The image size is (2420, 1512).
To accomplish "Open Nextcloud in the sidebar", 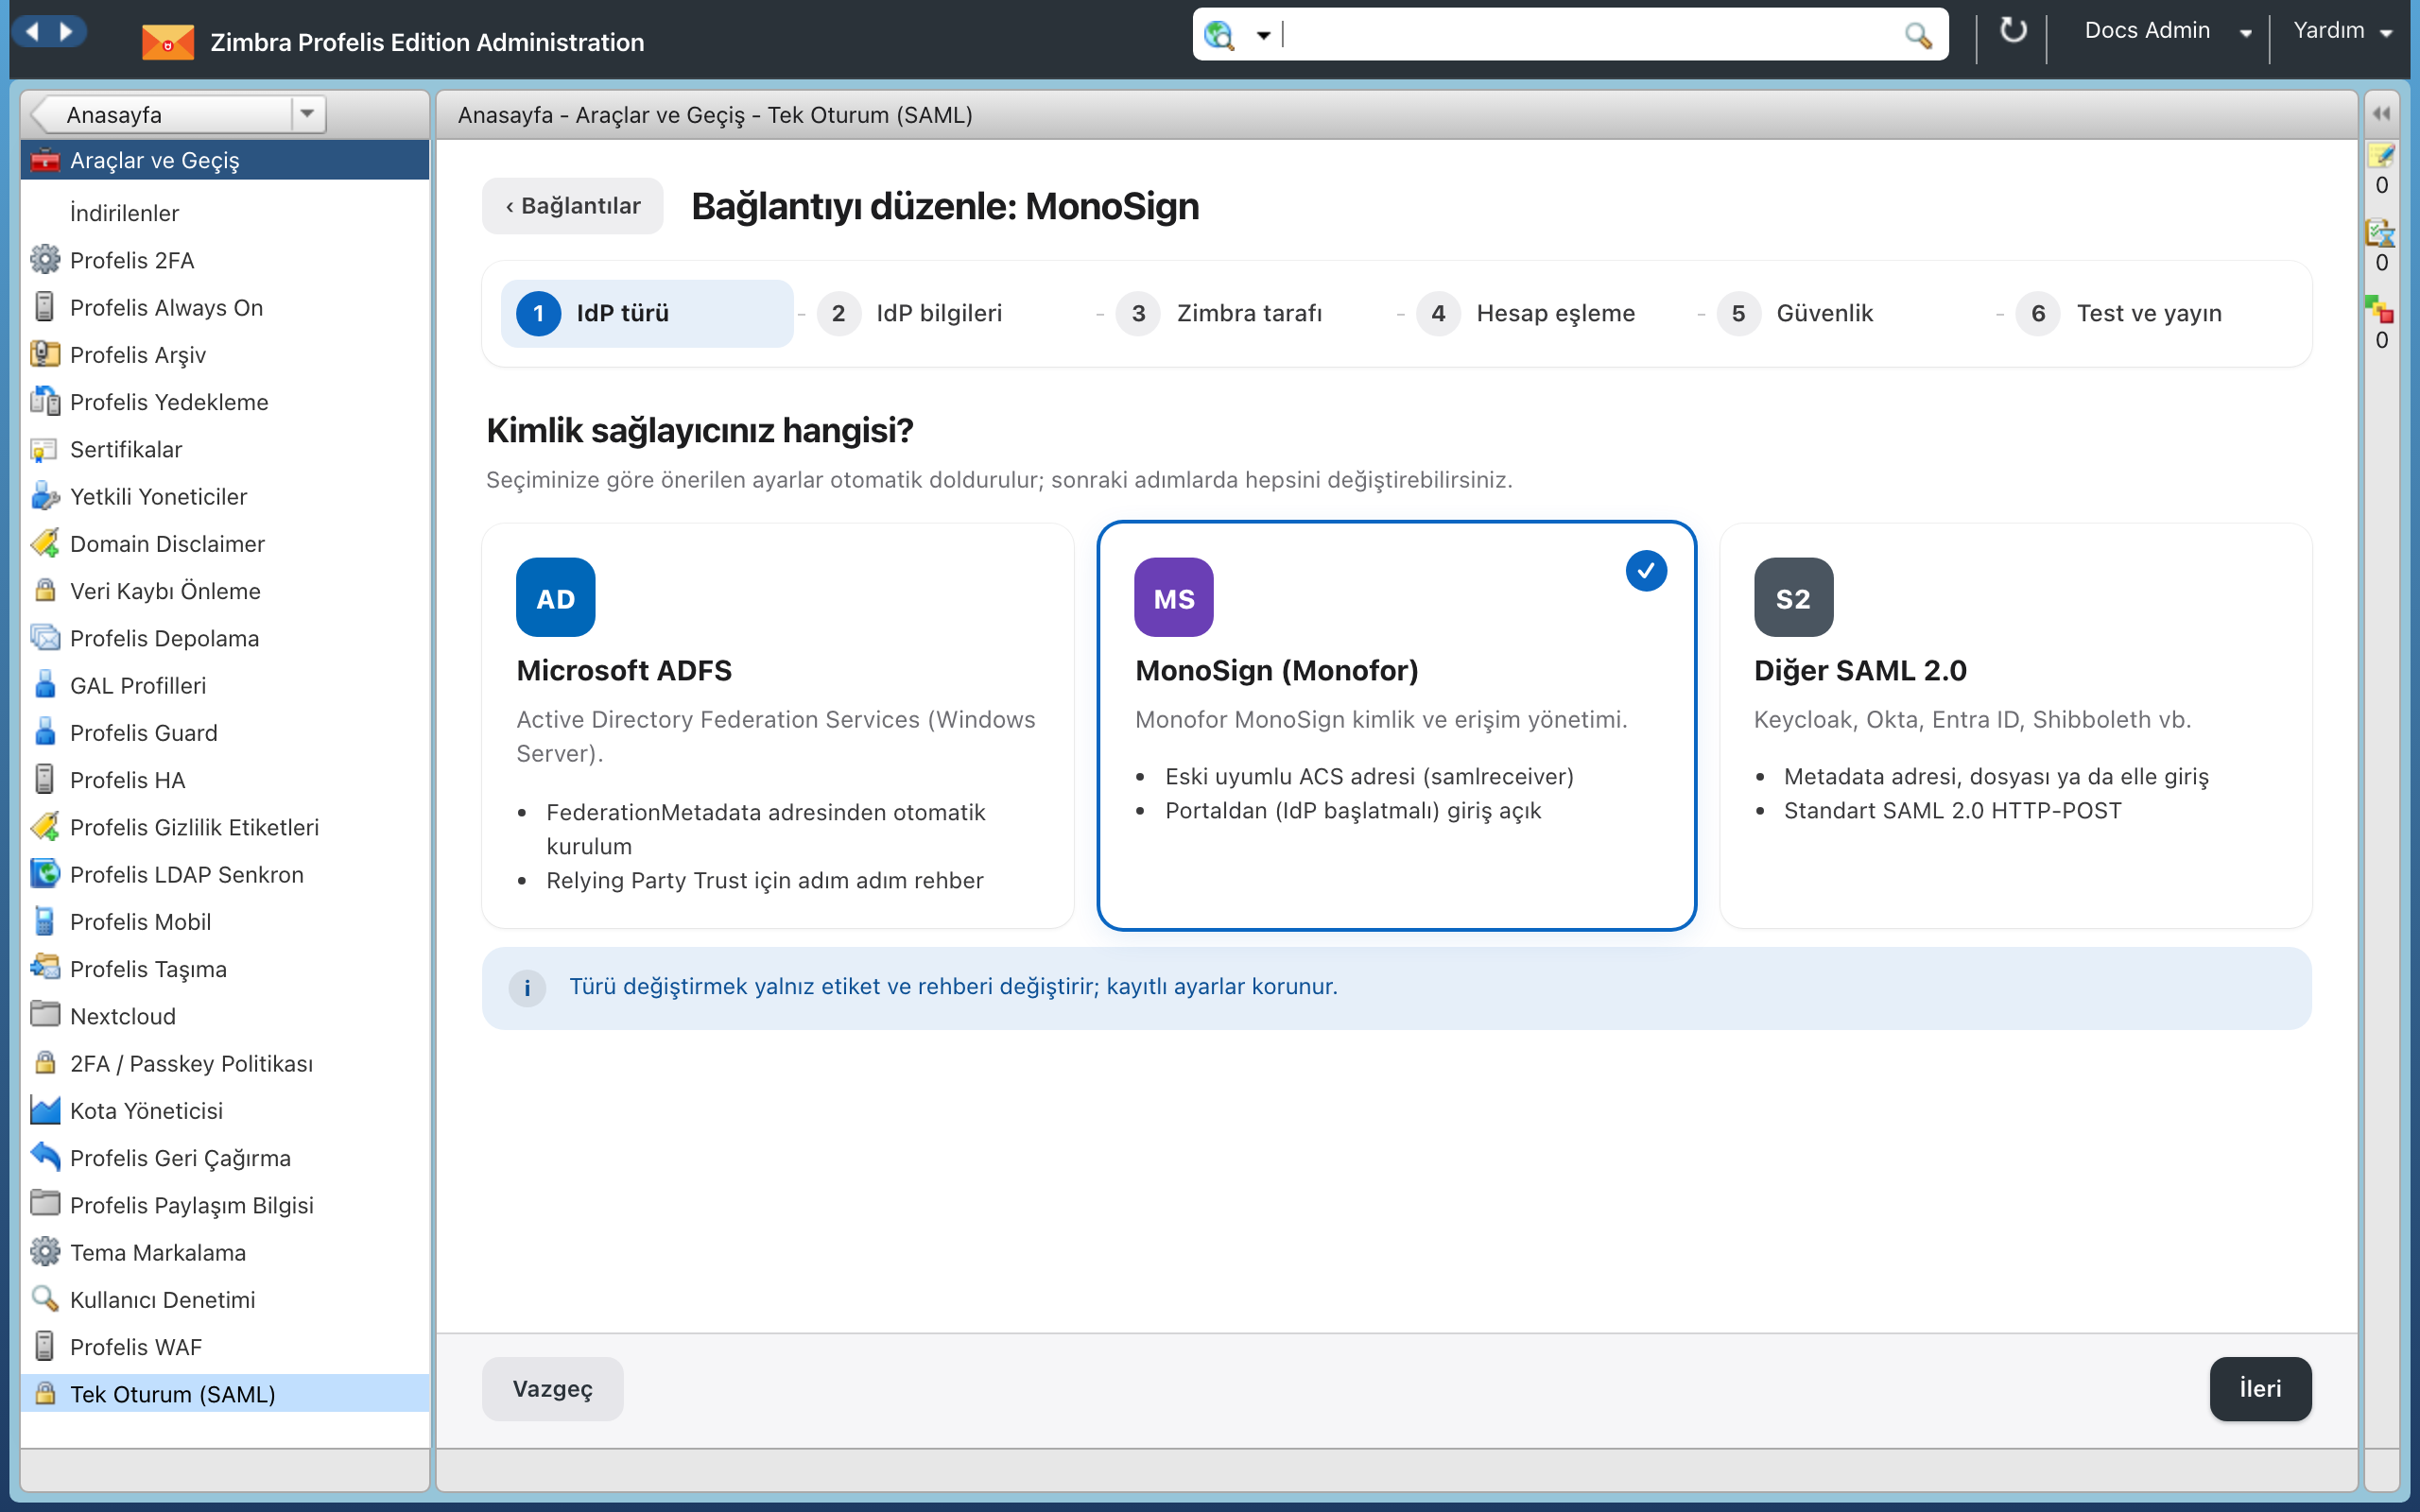I will 225,1016.
